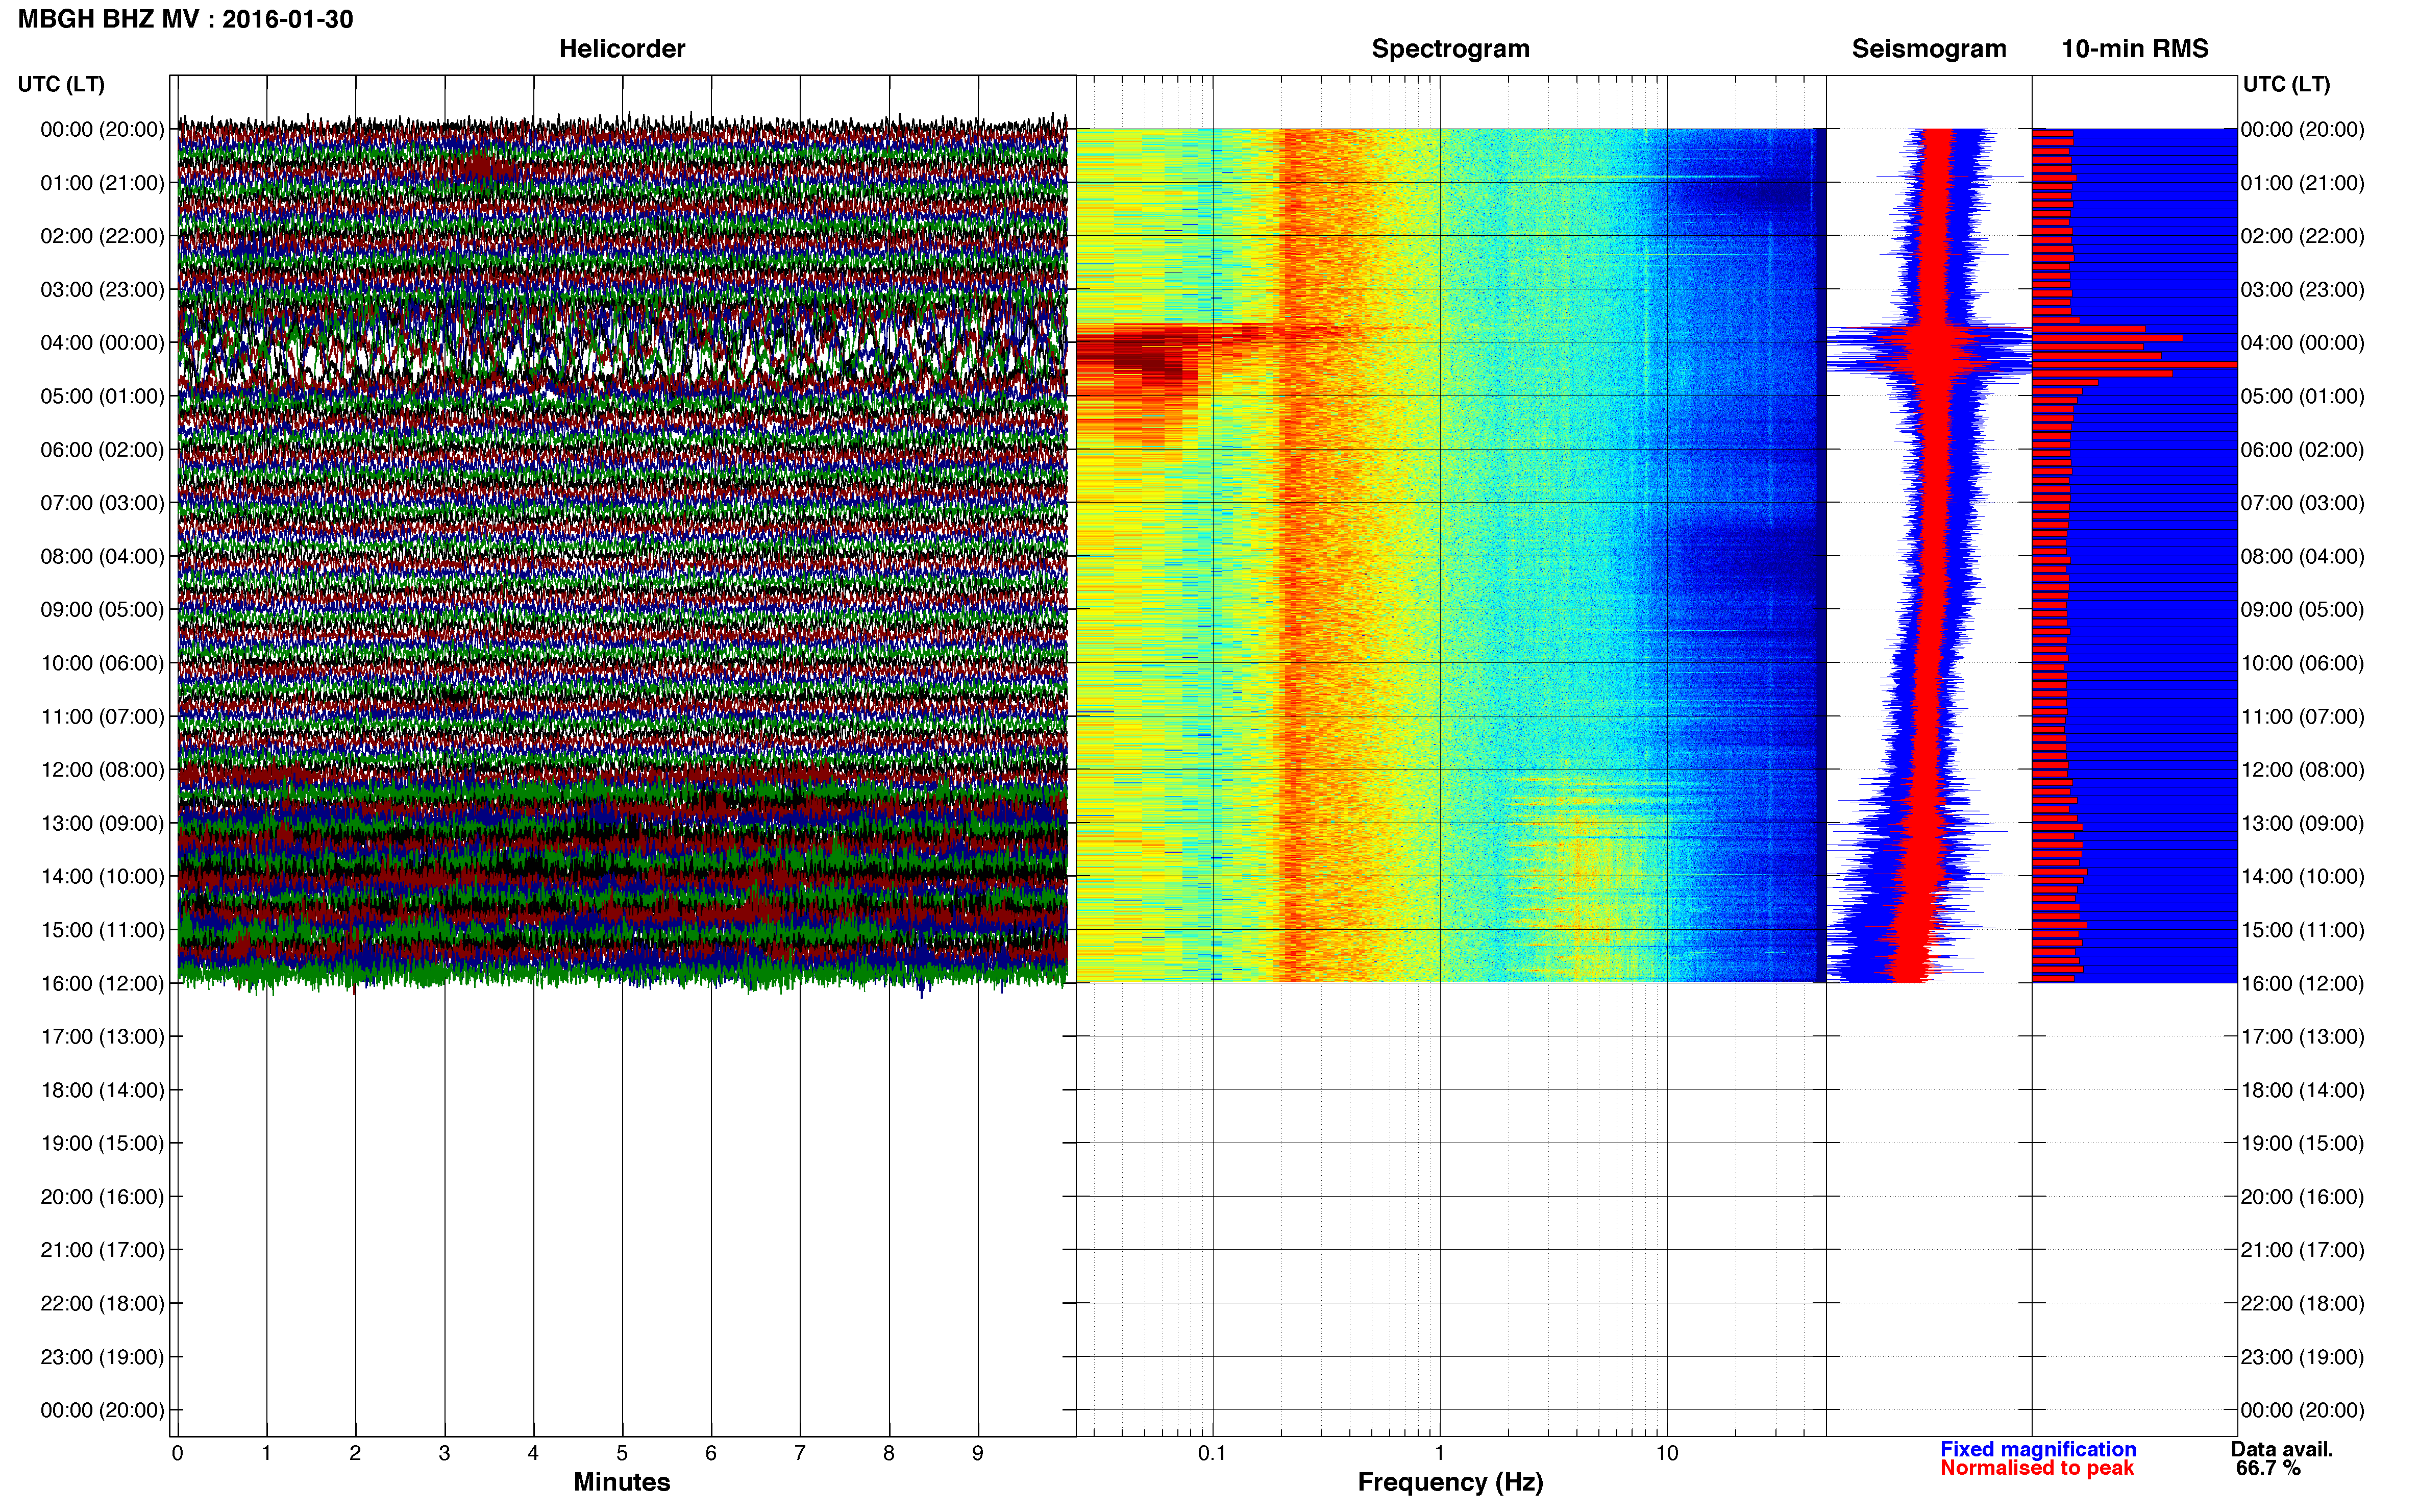
Task: Click the right time label '05:00 (01:00)'
Action: pyautogui.click(x=2302, y=396)
